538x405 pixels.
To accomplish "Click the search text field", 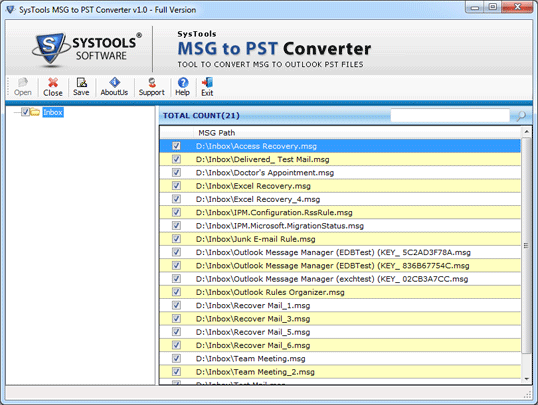I will [x=450, y=116].
